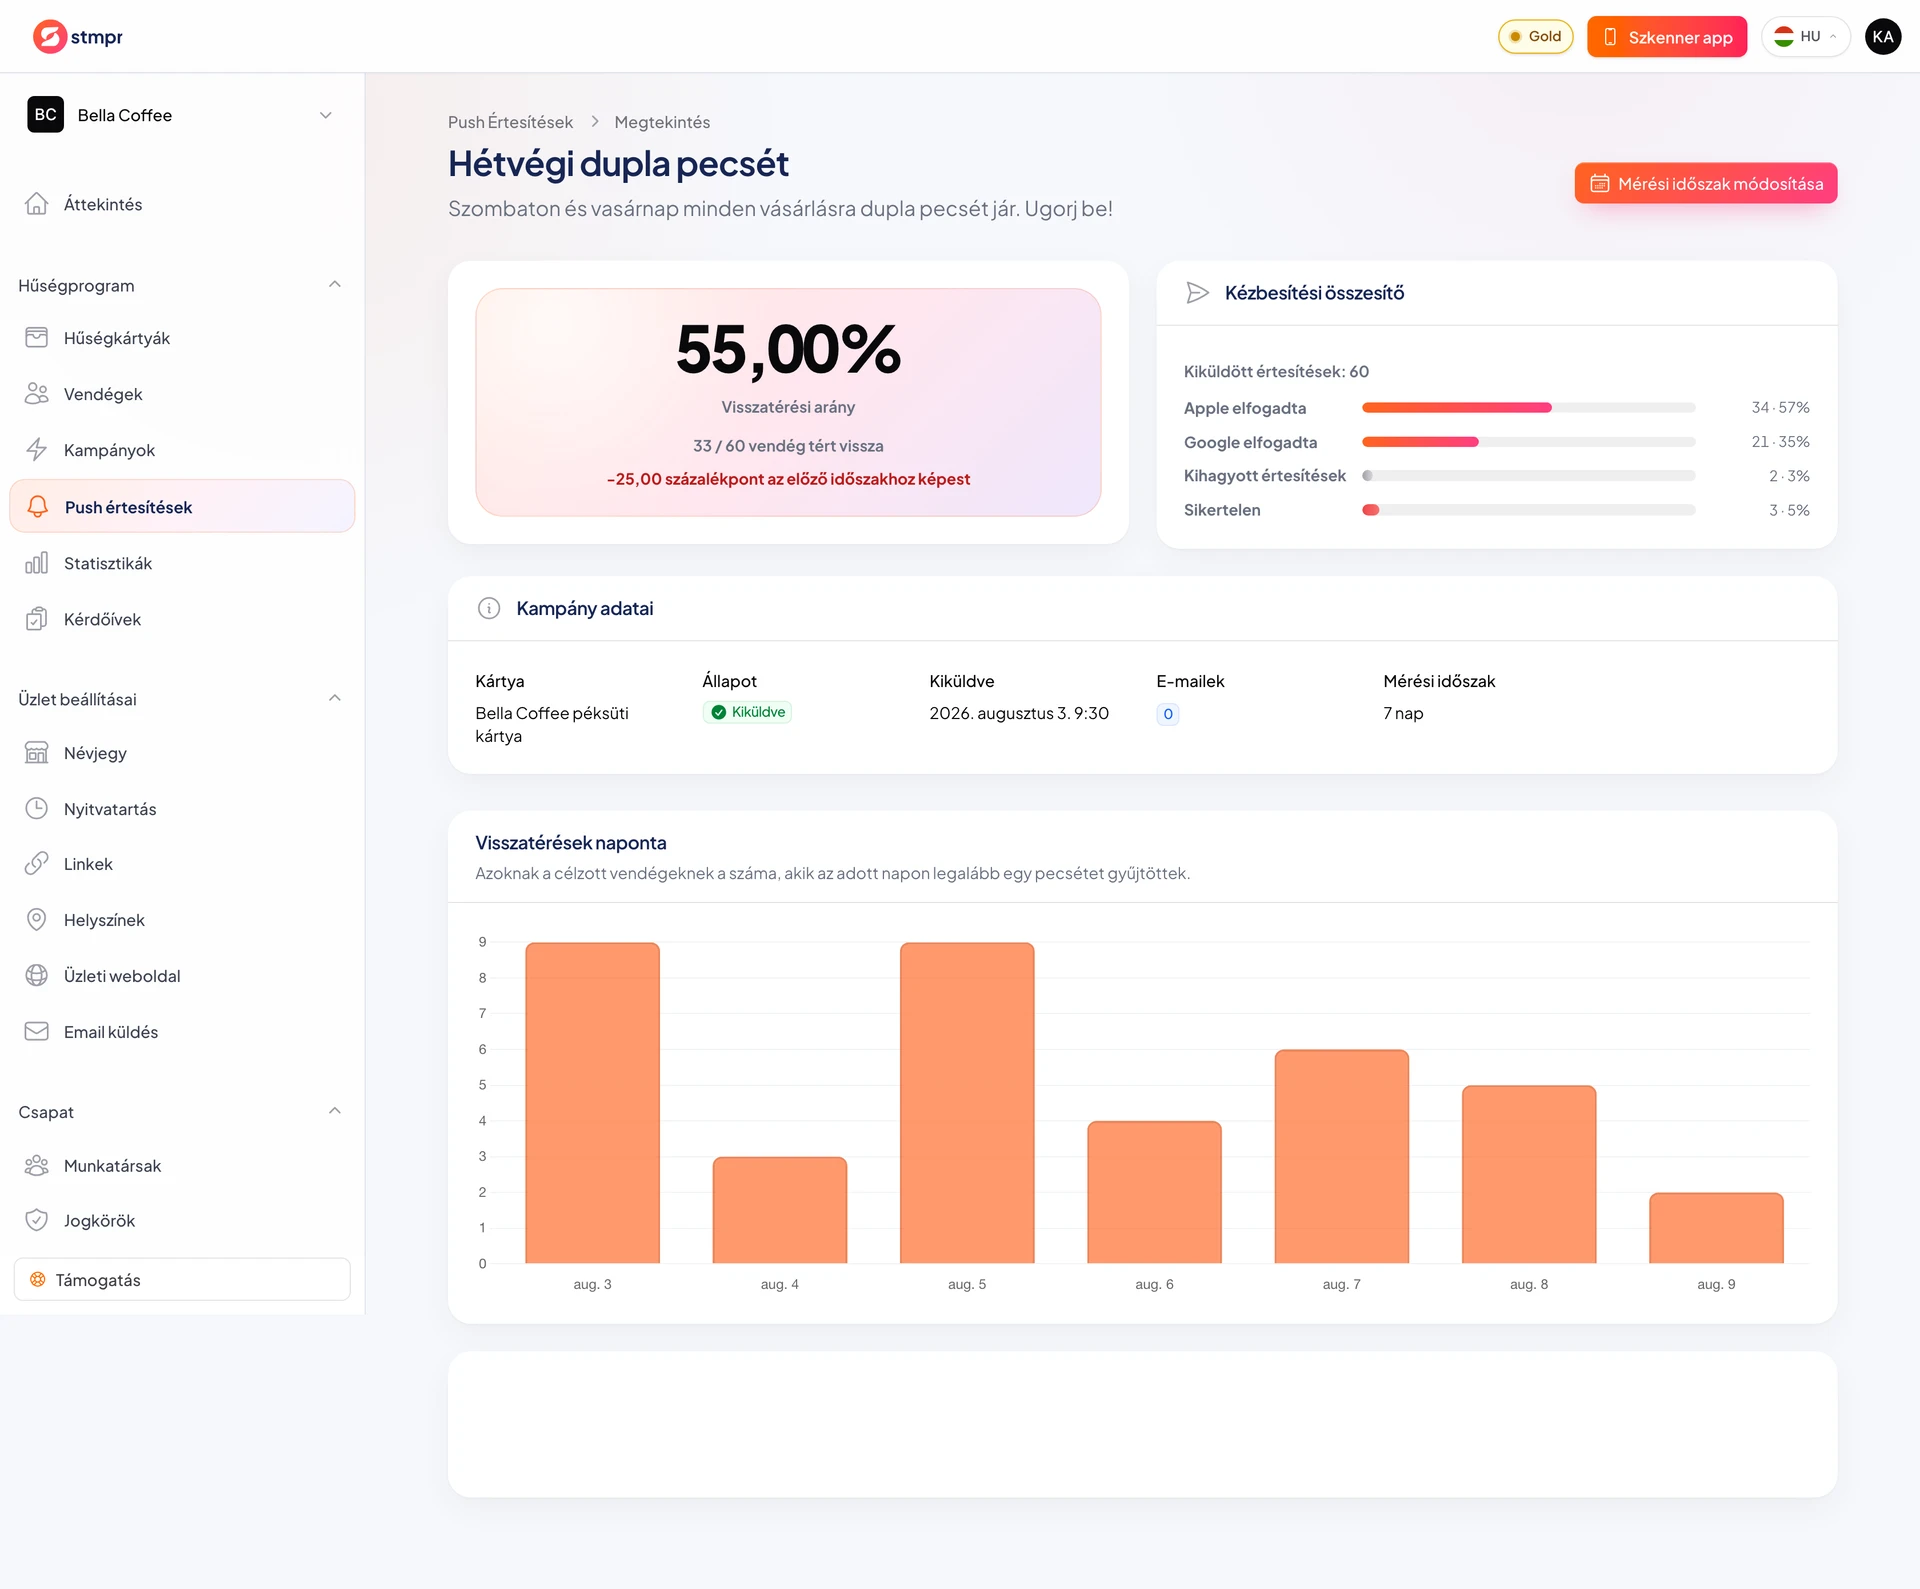The height and width of the screenshot is (1589, 1920).
Task: Select Push értesítések menu item
Action: 182,507
